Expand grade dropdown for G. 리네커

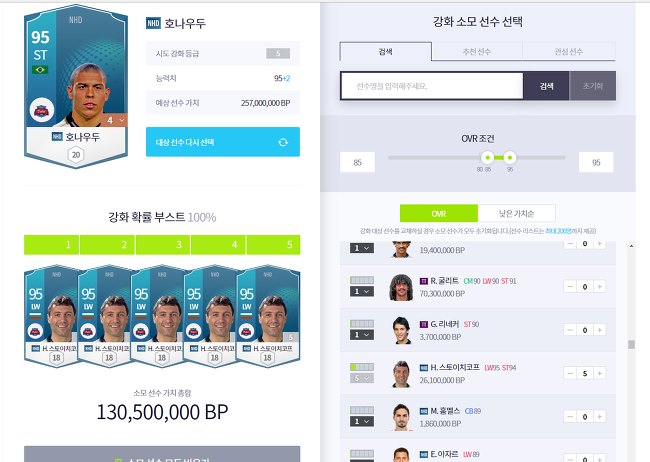point(361,335)
